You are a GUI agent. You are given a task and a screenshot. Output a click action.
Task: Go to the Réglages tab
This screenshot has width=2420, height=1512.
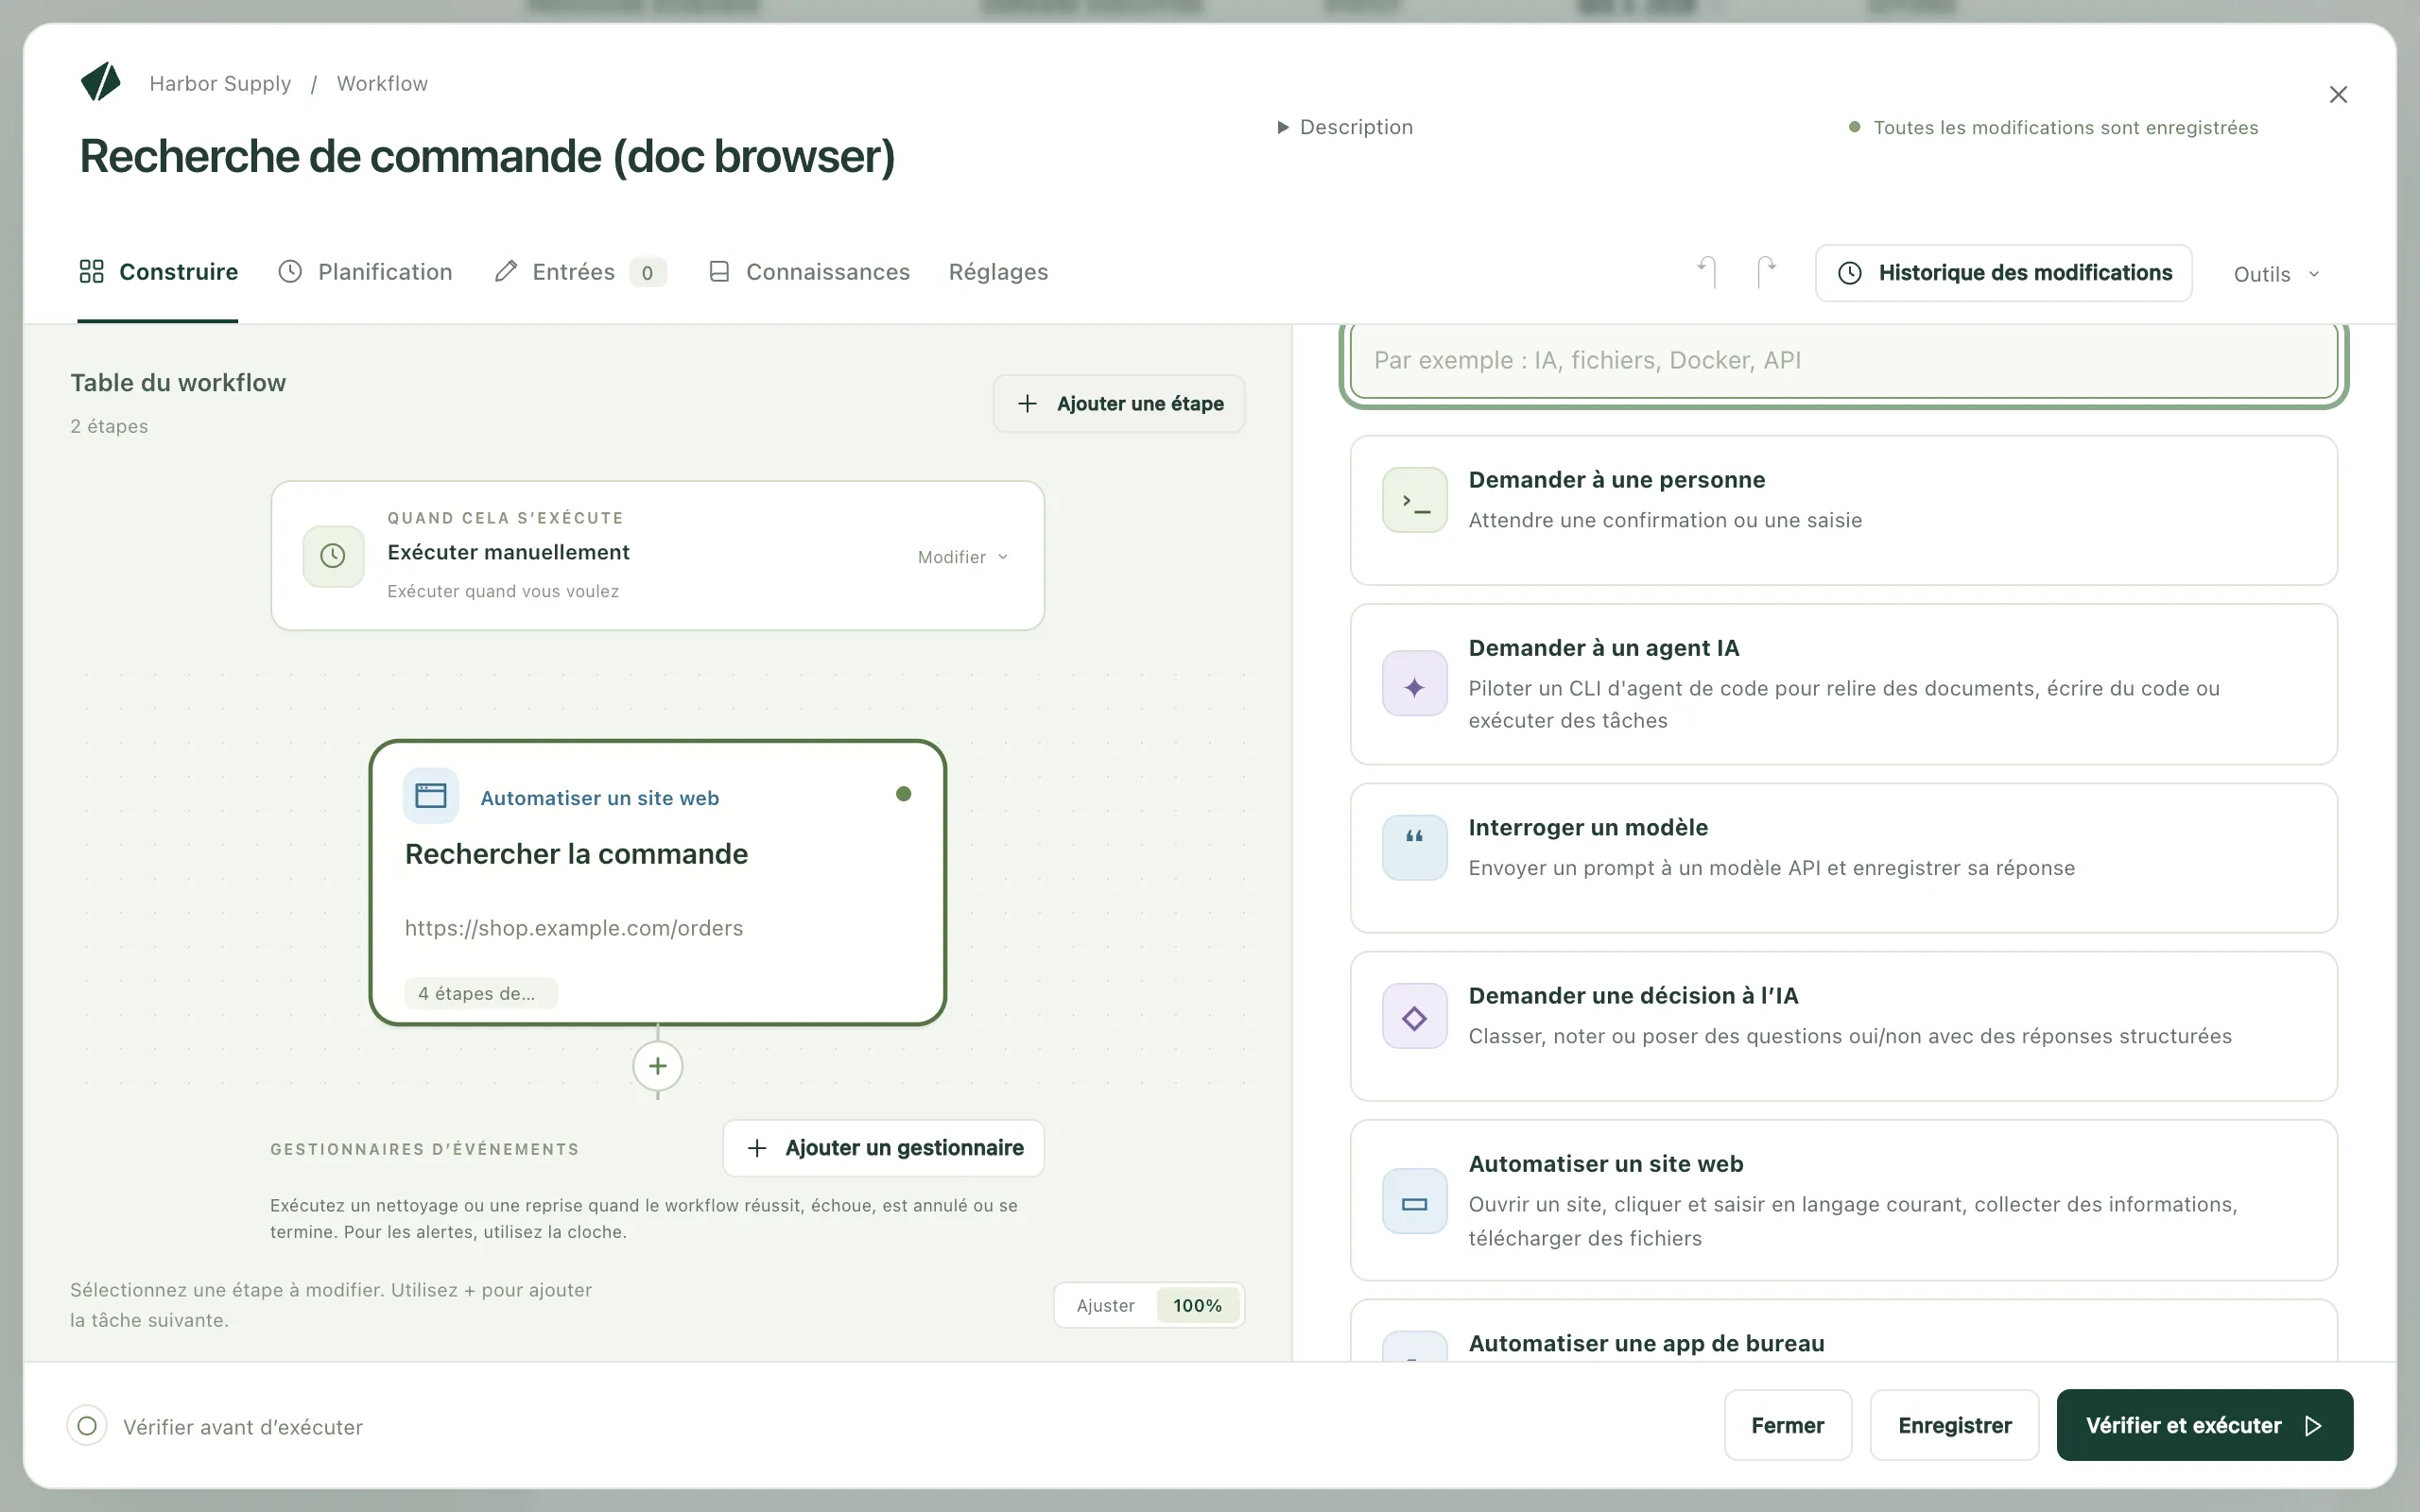[x=998, y=272]
